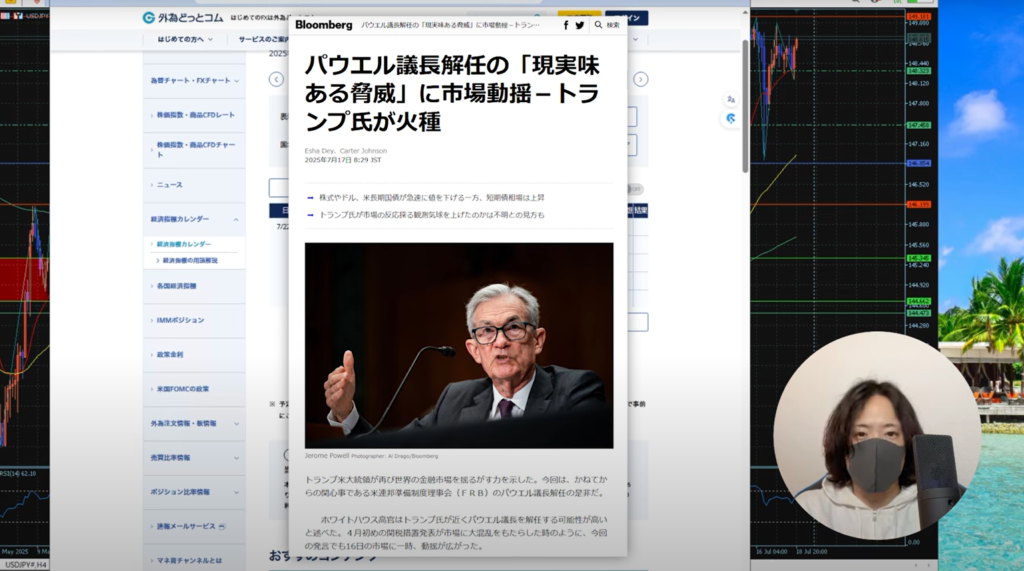Open 株価指数・商品CFDレート in the sidebar
Screen dimensions: 1024x571
point(194,115)
